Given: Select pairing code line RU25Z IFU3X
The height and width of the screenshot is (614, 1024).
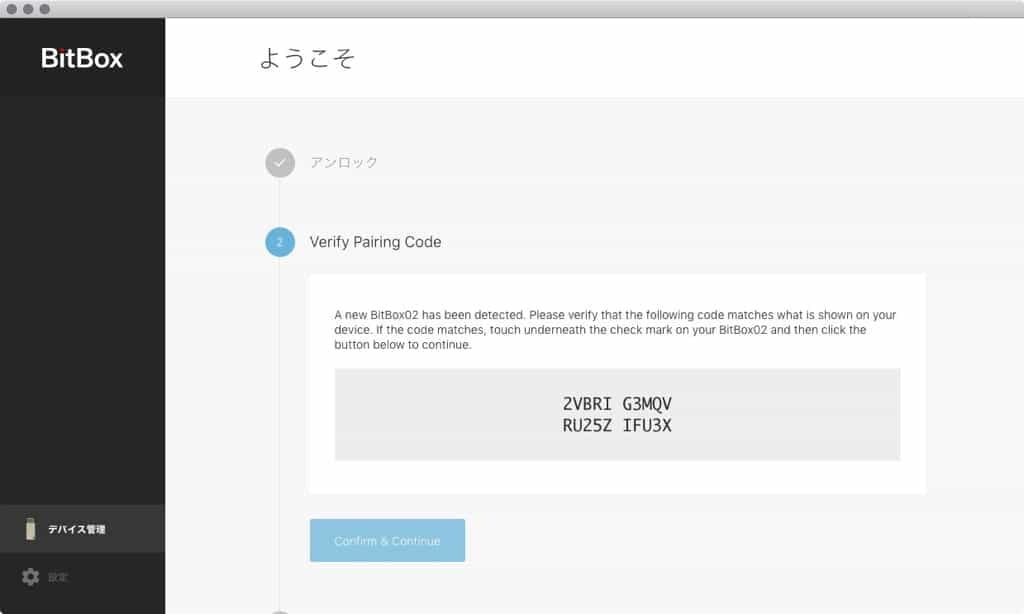Looking at the screenshot, I should [x=617, y=425].
